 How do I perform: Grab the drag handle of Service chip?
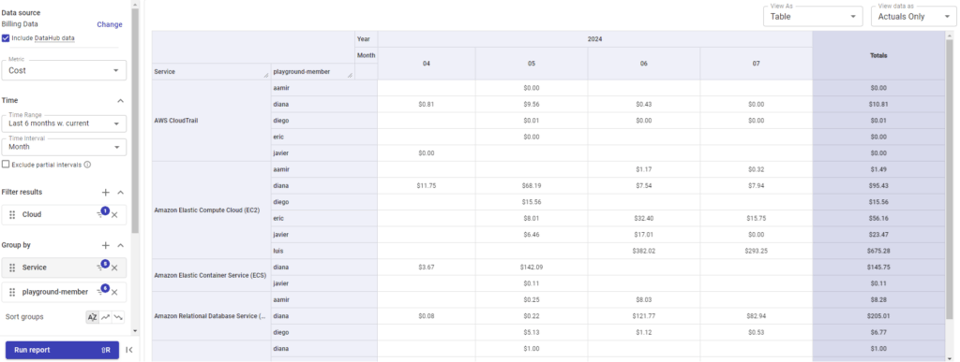(12, 268)
